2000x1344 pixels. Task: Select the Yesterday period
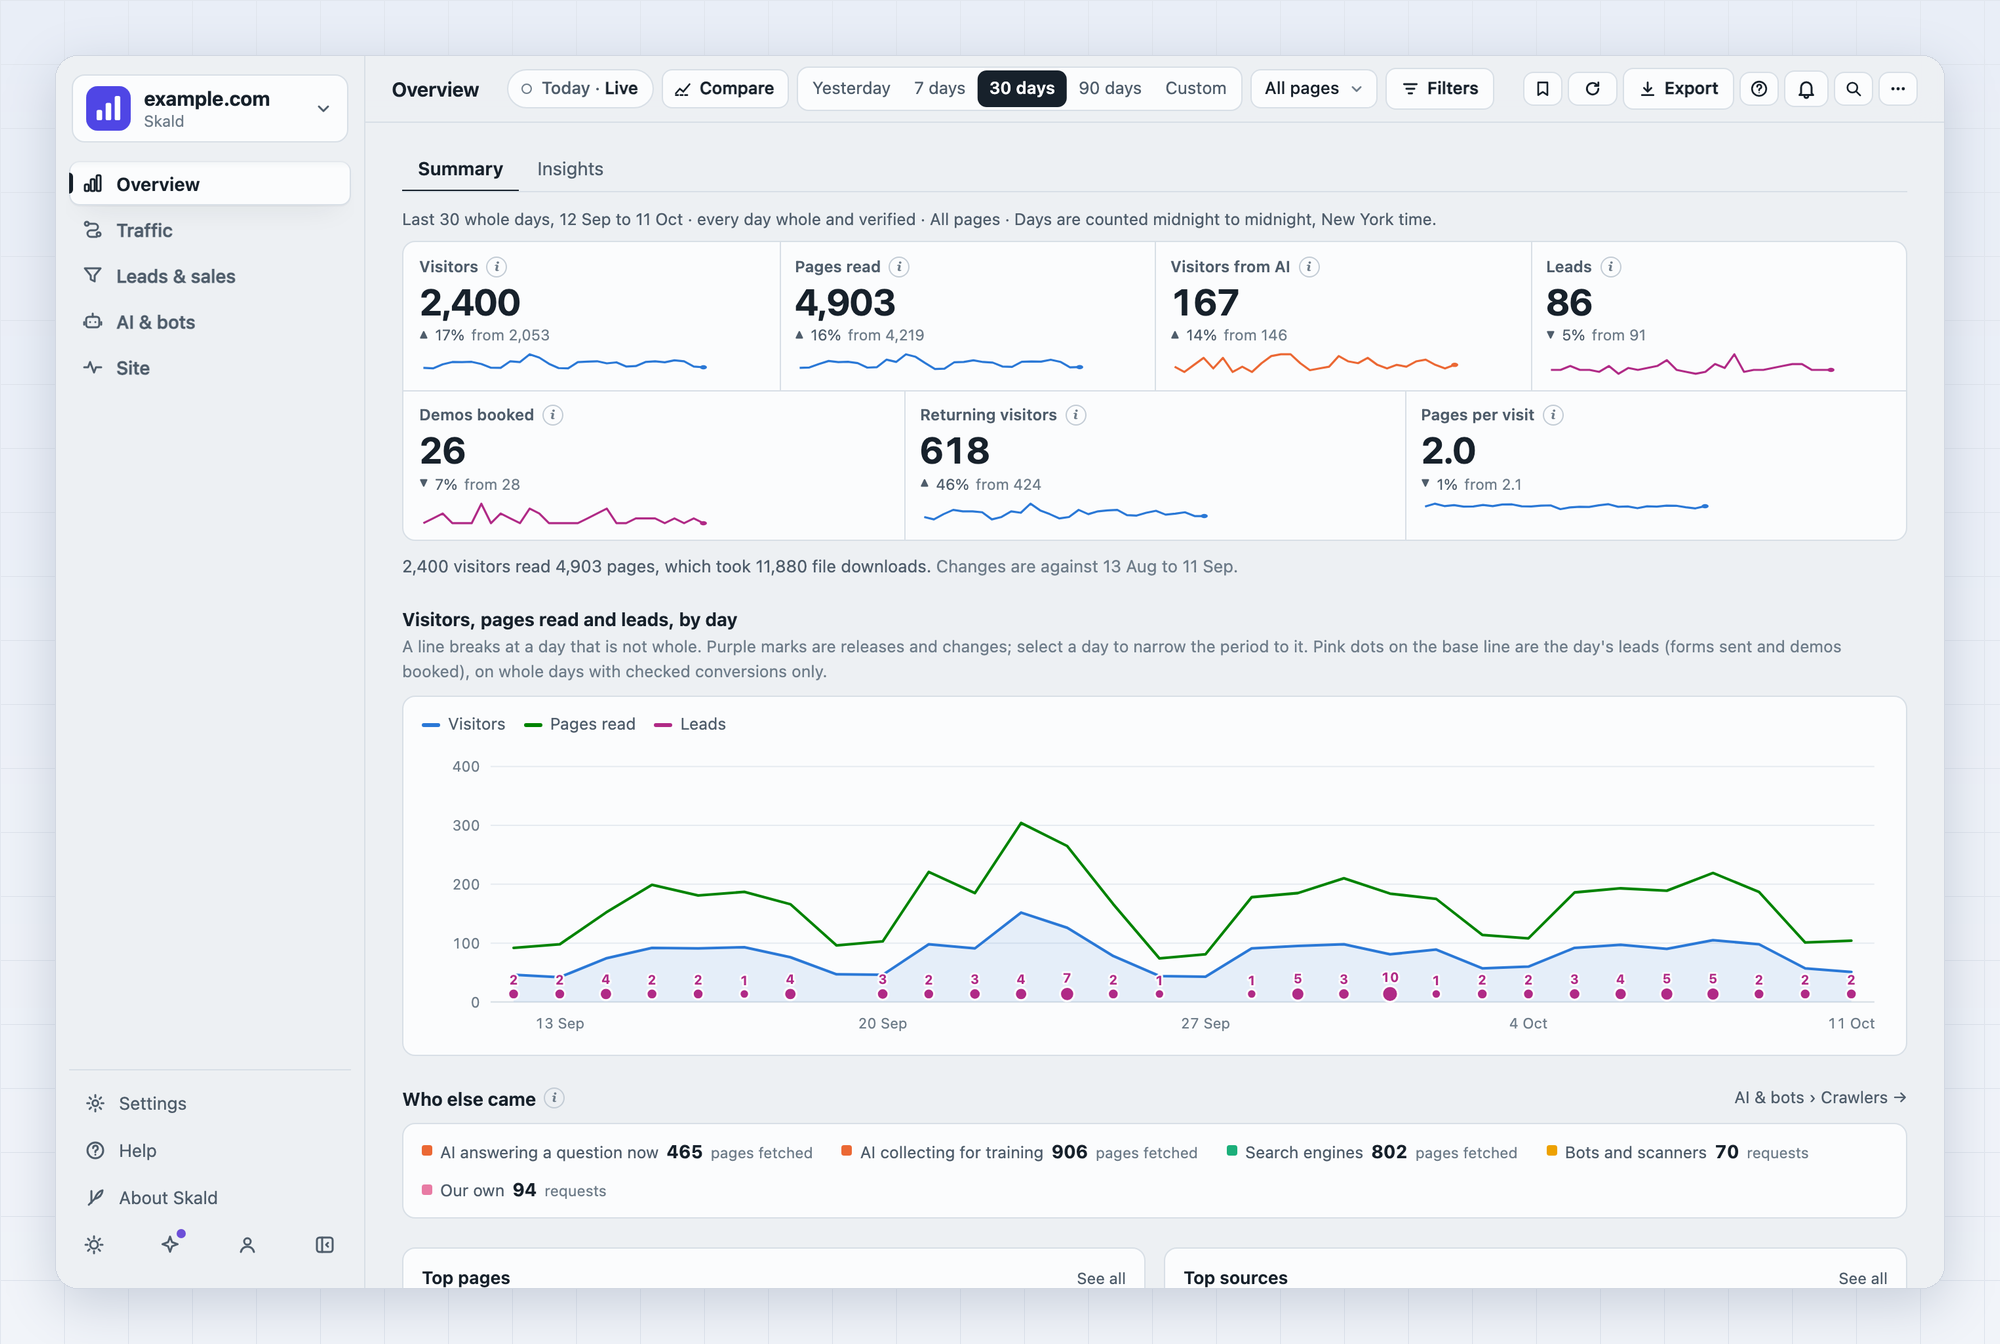[x=851, y=89]
